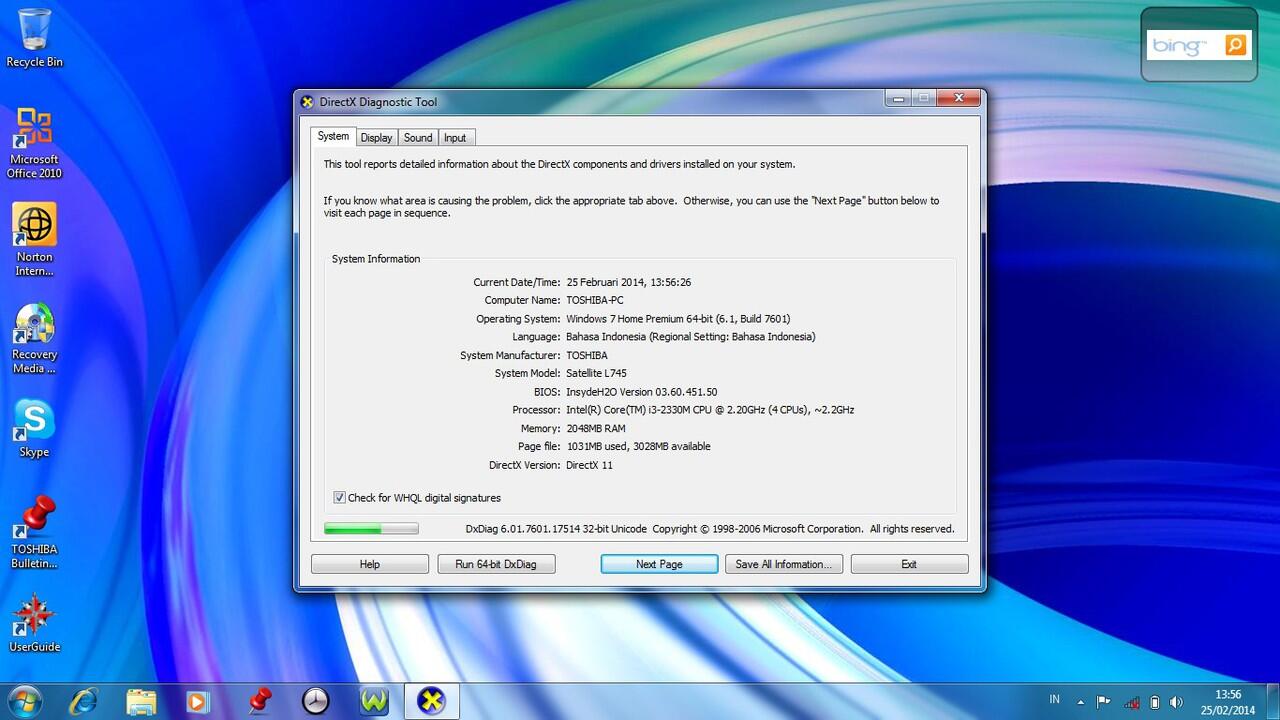
Task: Click the DirectX icon in title bar
Action: 307,101
